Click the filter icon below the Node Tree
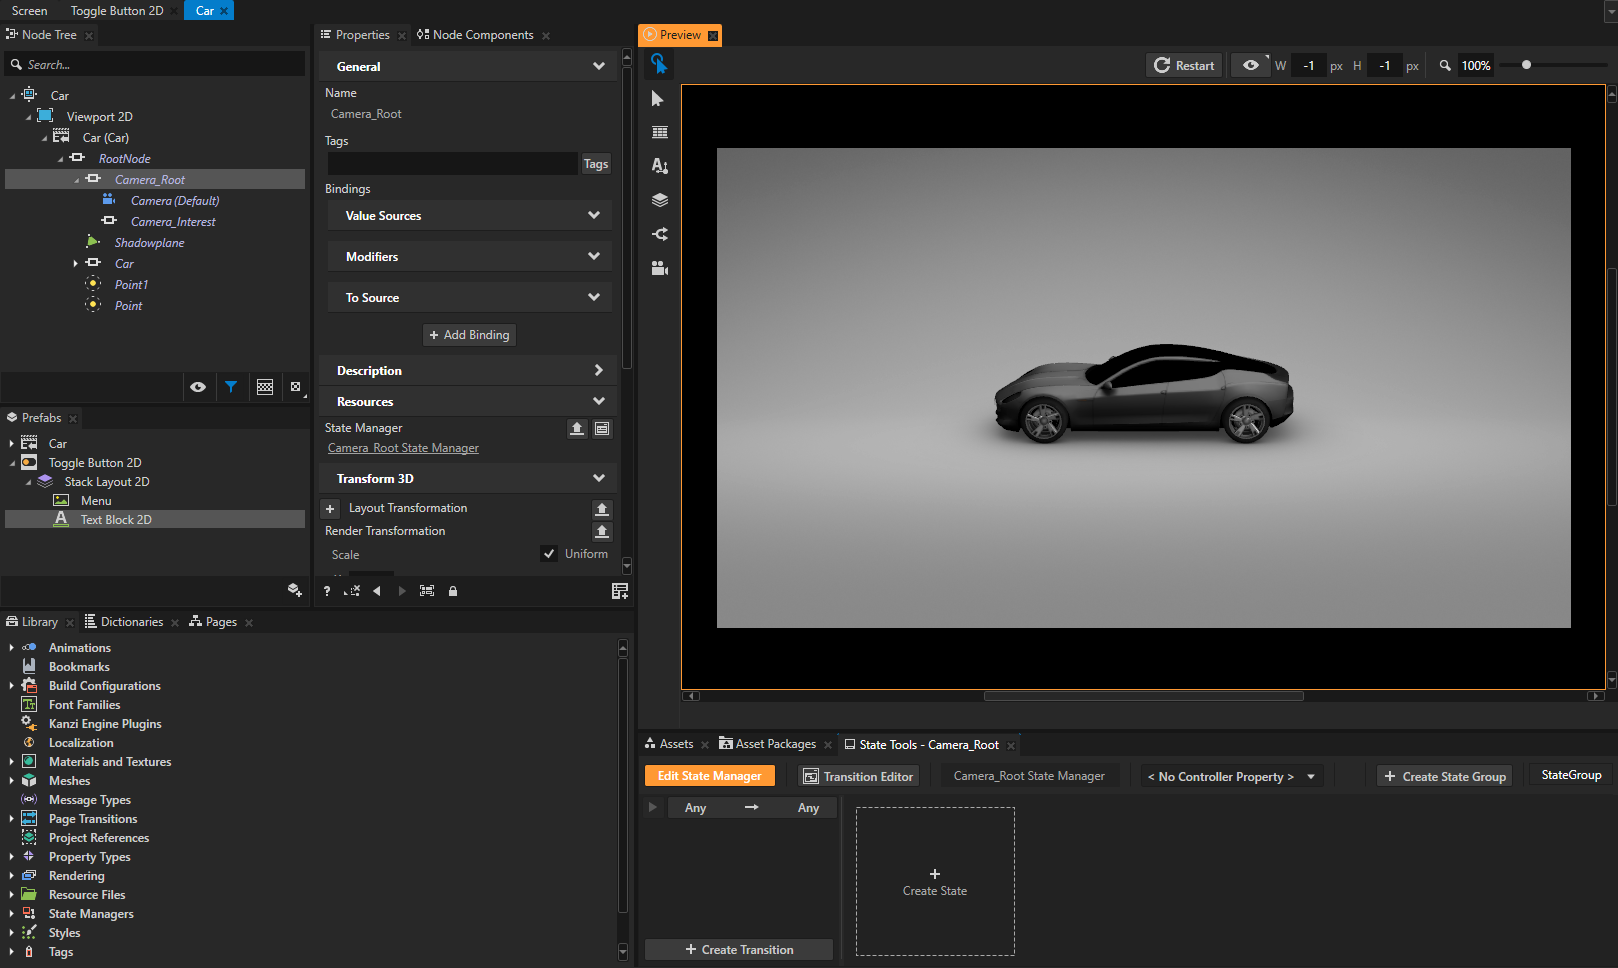 point(232,387)
